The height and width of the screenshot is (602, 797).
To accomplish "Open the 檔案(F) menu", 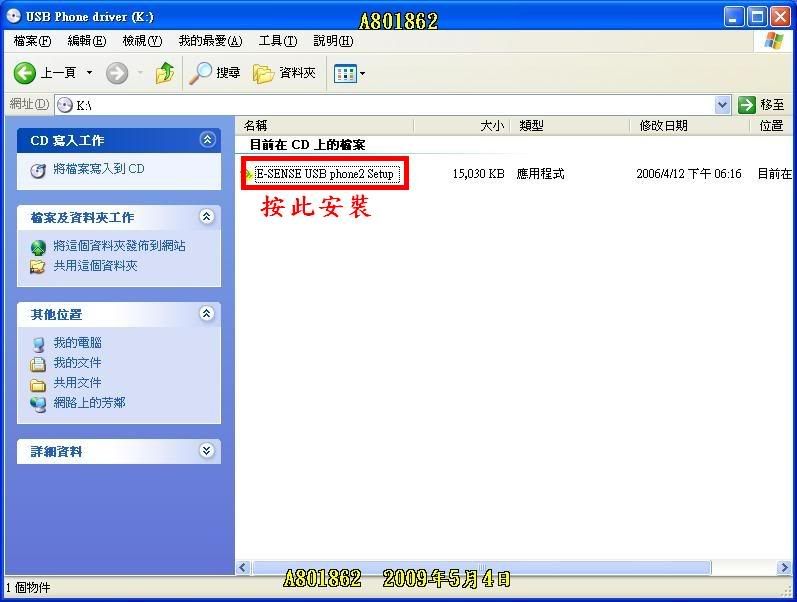I will pos(33,41).
